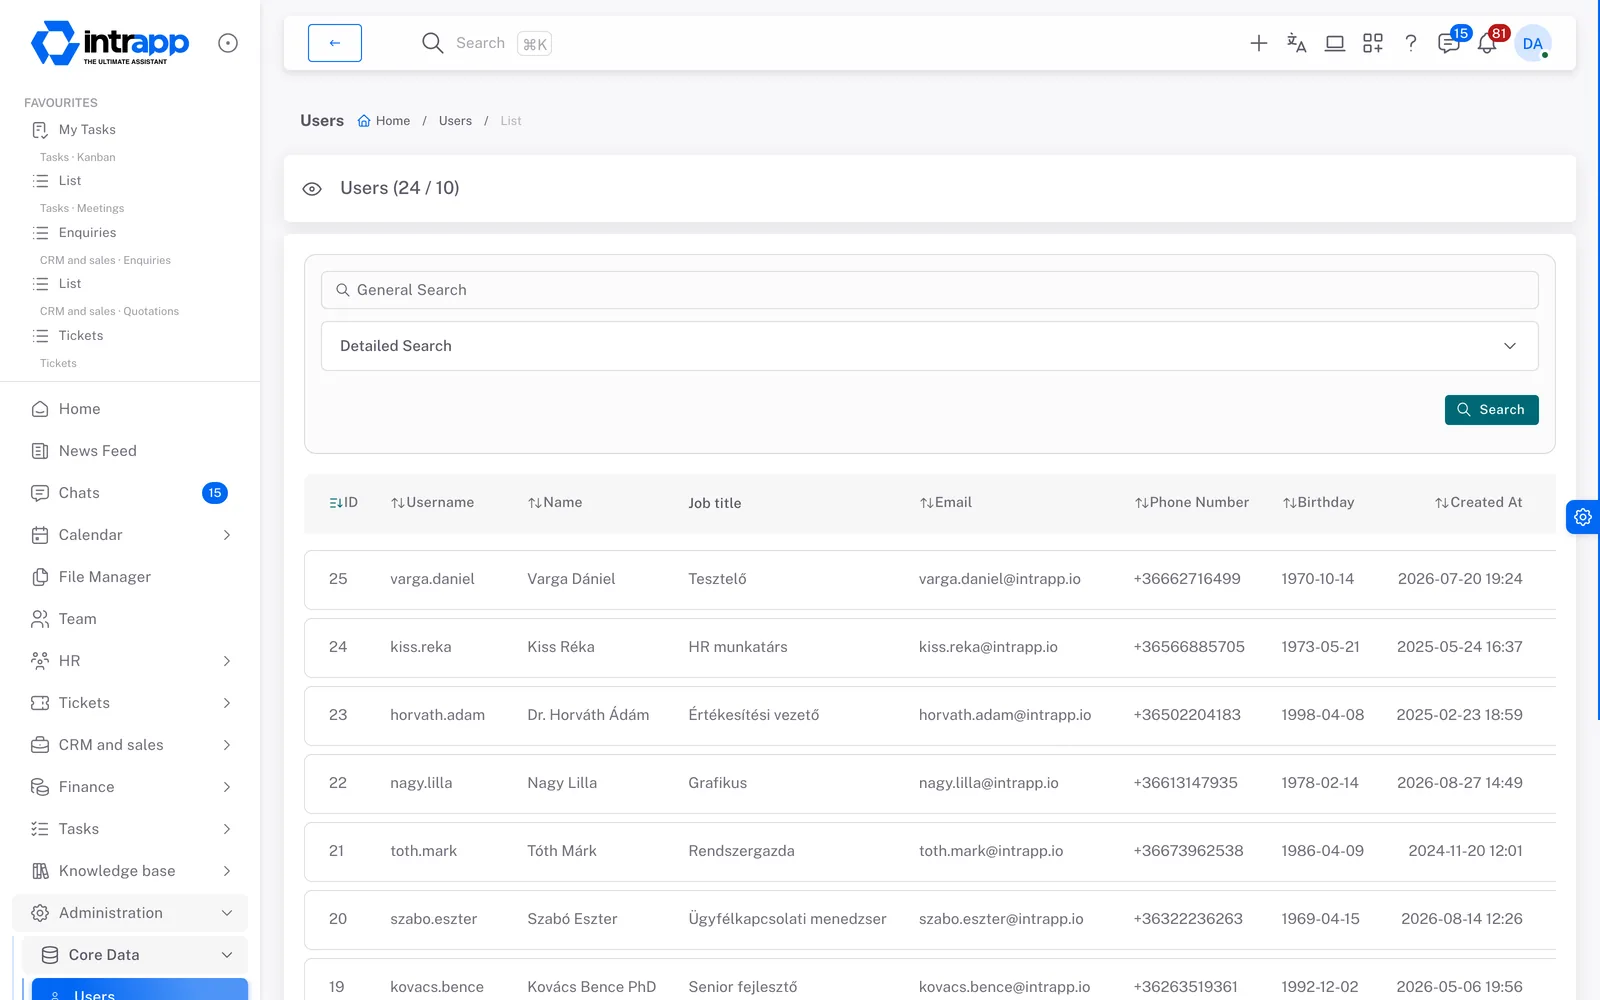Open Chats in sidebar
Viewport: 1600px width, 1000px height.
tap(130, 493)
